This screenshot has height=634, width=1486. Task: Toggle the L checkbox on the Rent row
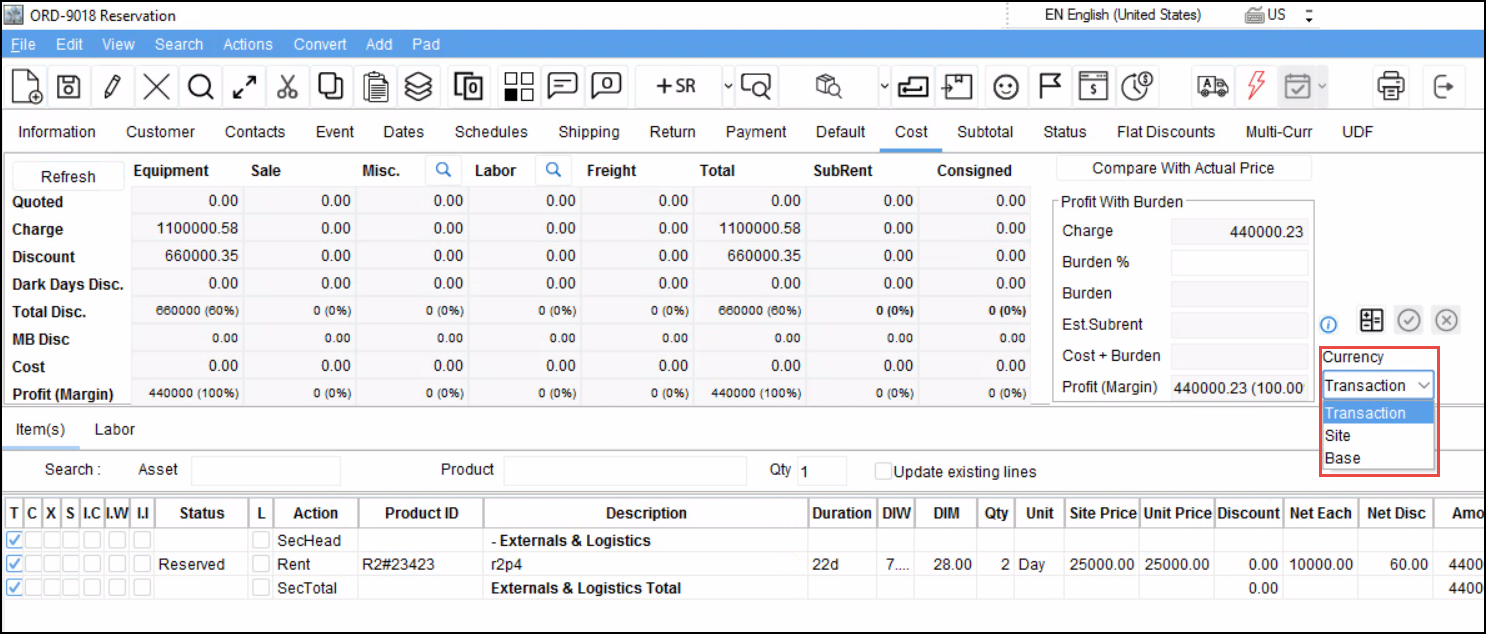[x=261, y=564]
